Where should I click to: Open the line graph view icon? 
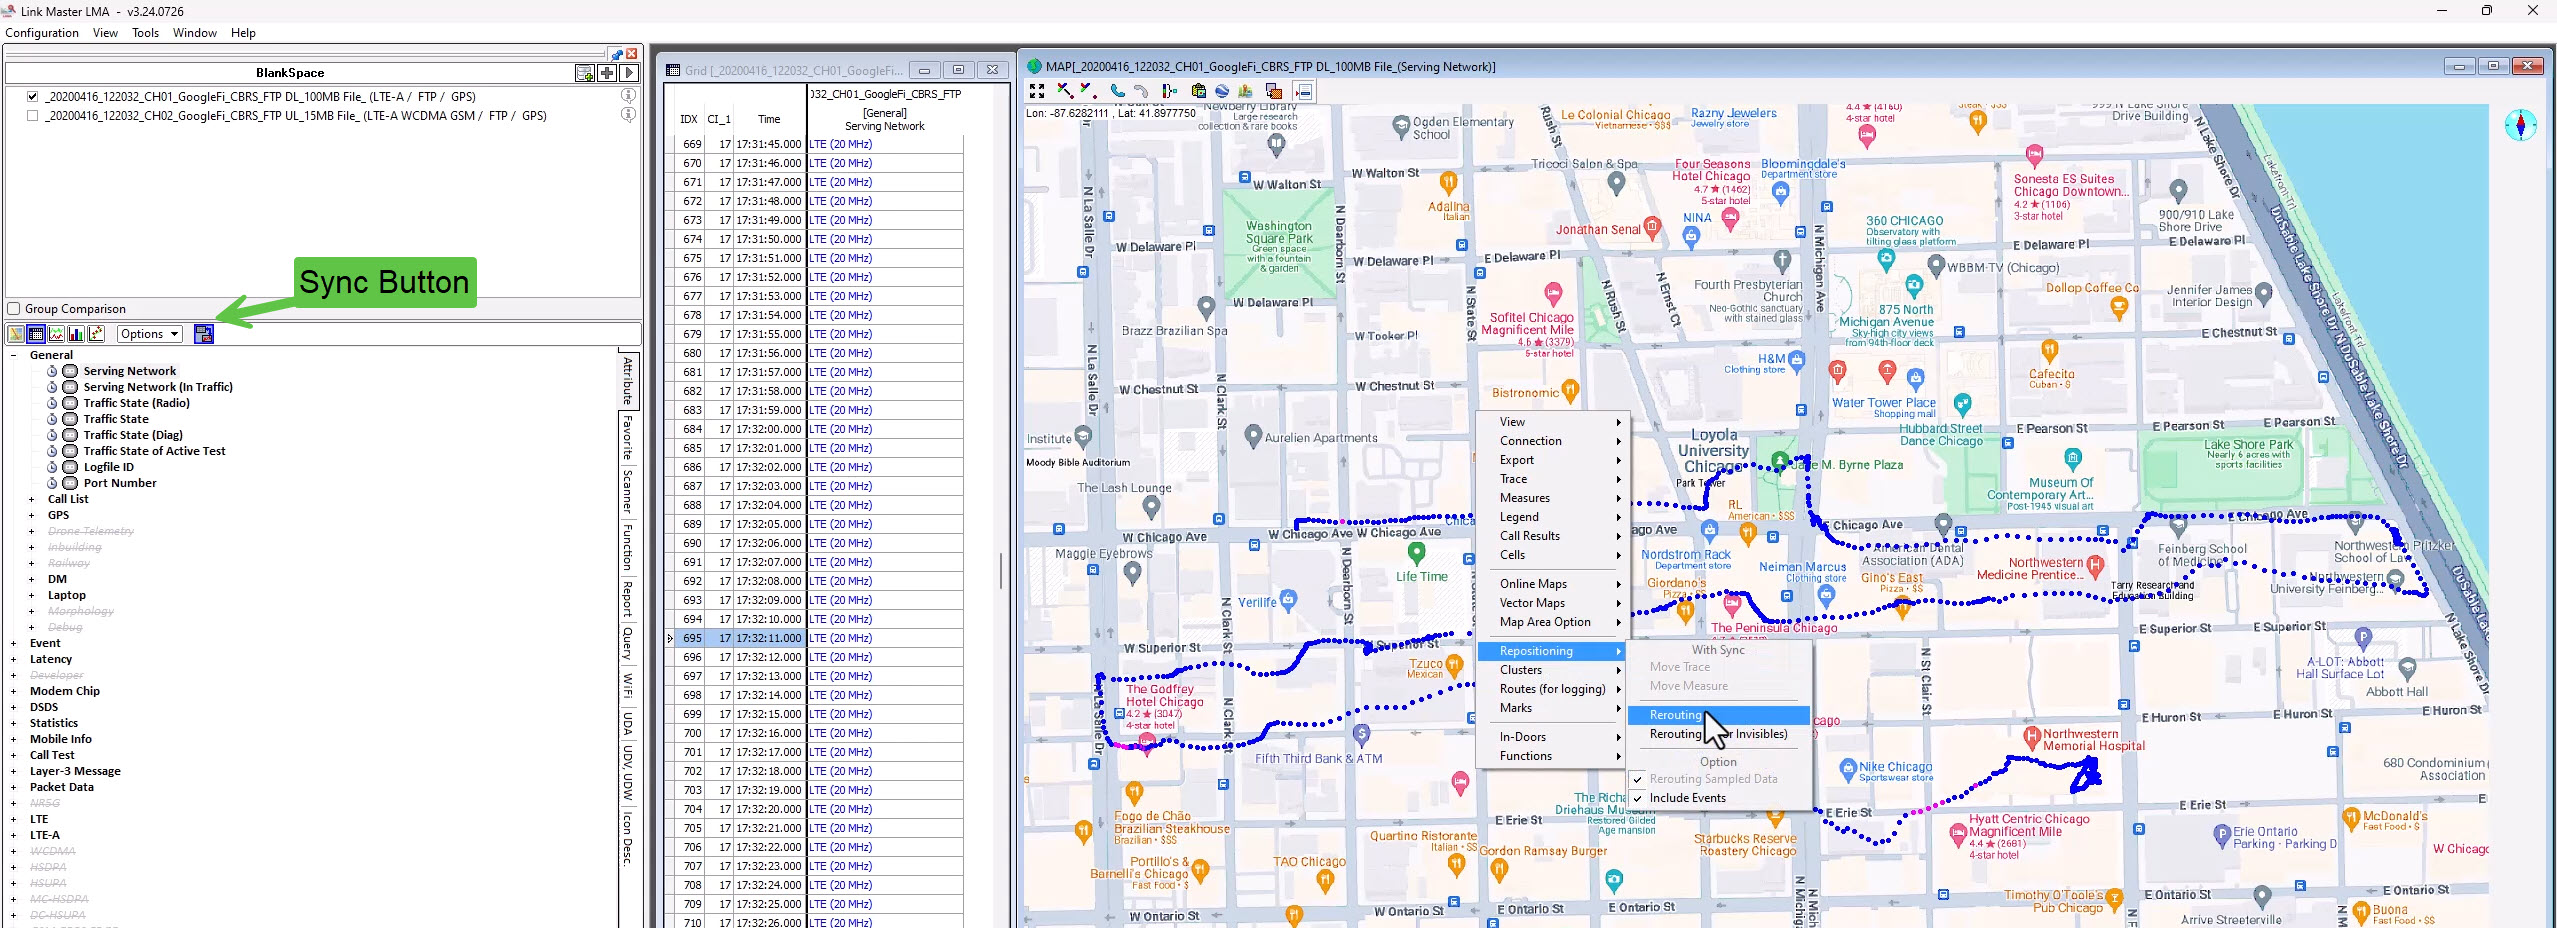pos(56,334)
